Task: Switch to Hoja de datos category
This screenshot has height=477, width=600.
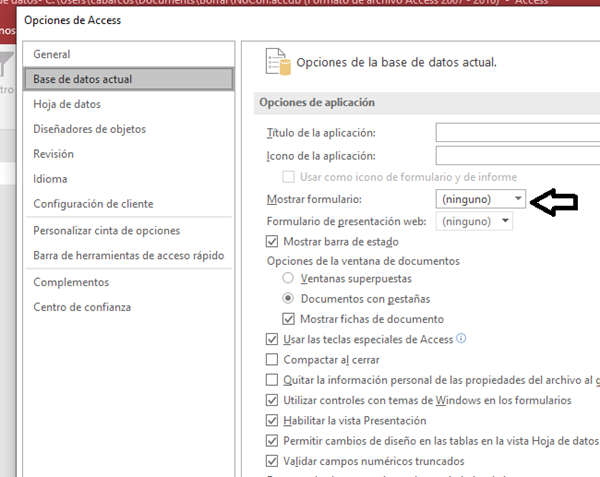Action: tap(67, 104)
